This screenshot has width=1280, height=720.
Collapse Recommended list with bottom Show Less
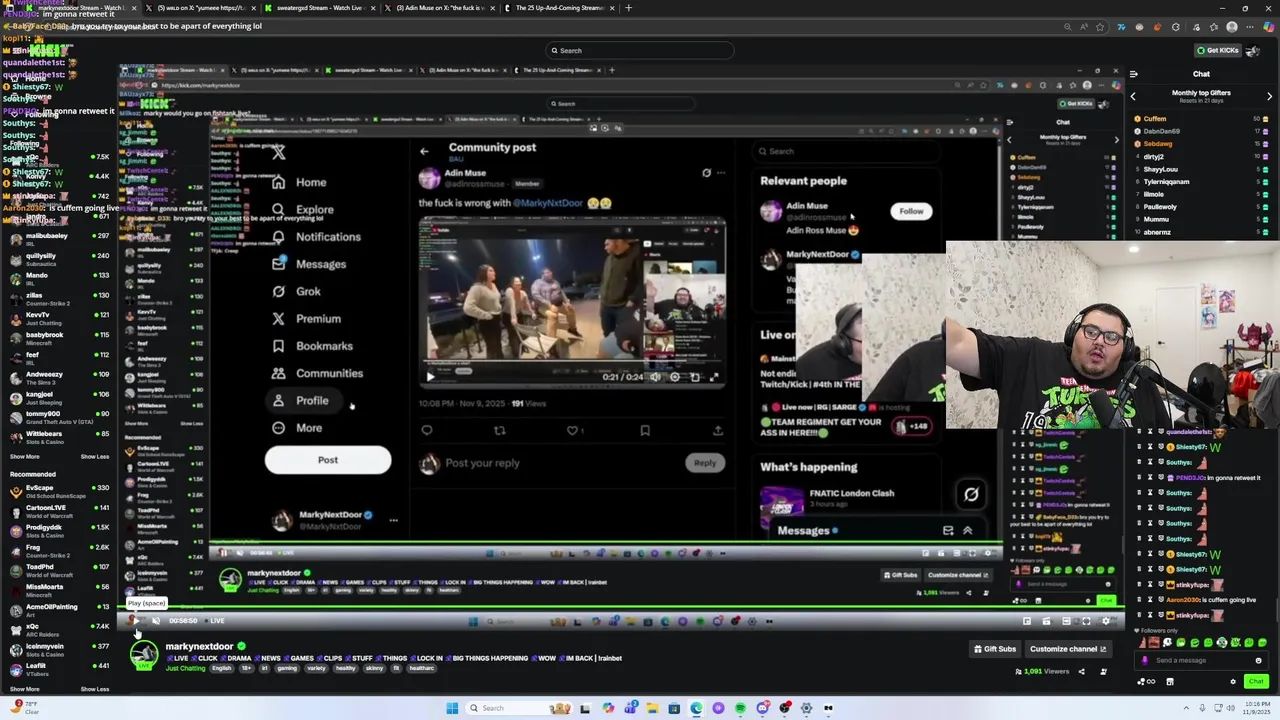pos(94,689)
